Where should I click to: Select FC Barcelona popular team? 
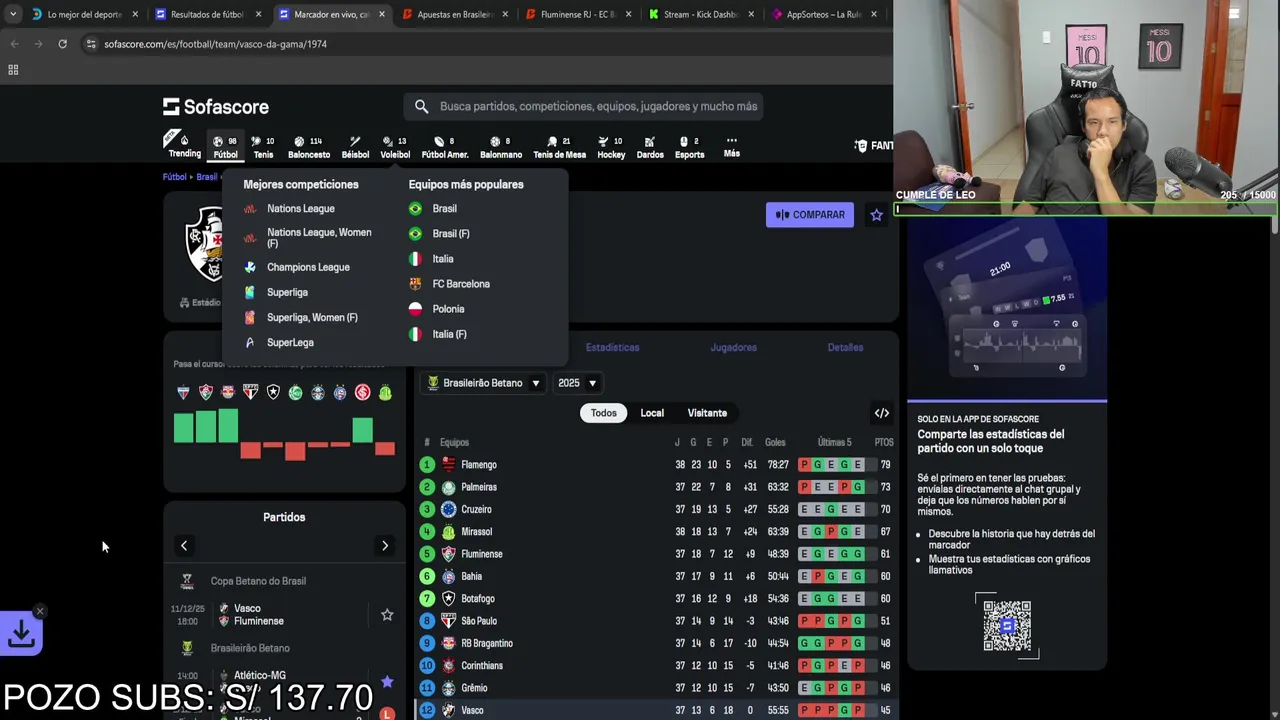461,284
